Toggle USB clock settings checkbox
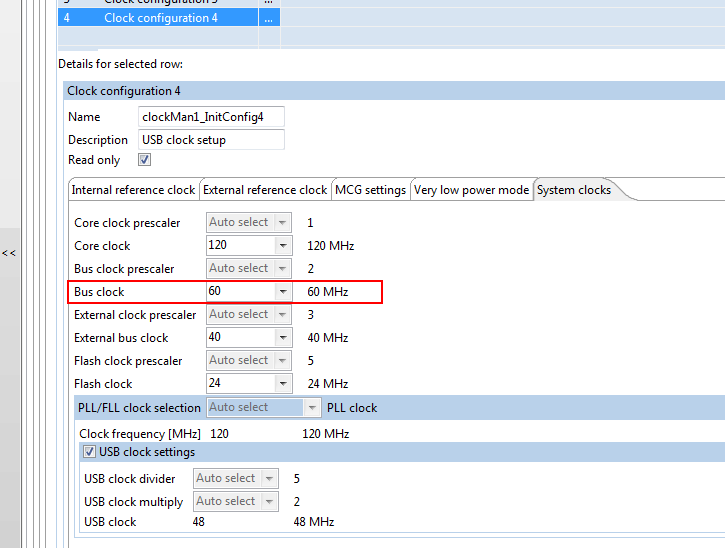The width and height of the screenshot is (725, 548). (89, 452)
